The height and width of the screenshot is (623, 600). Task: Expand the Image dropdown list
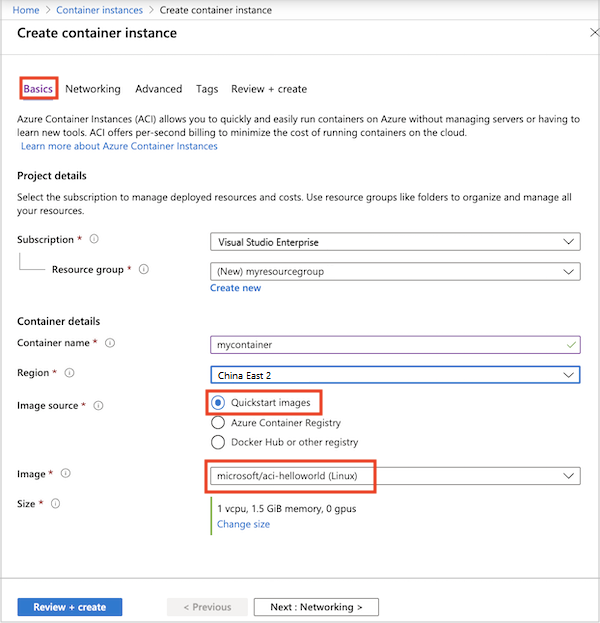[x=395, y=476]
